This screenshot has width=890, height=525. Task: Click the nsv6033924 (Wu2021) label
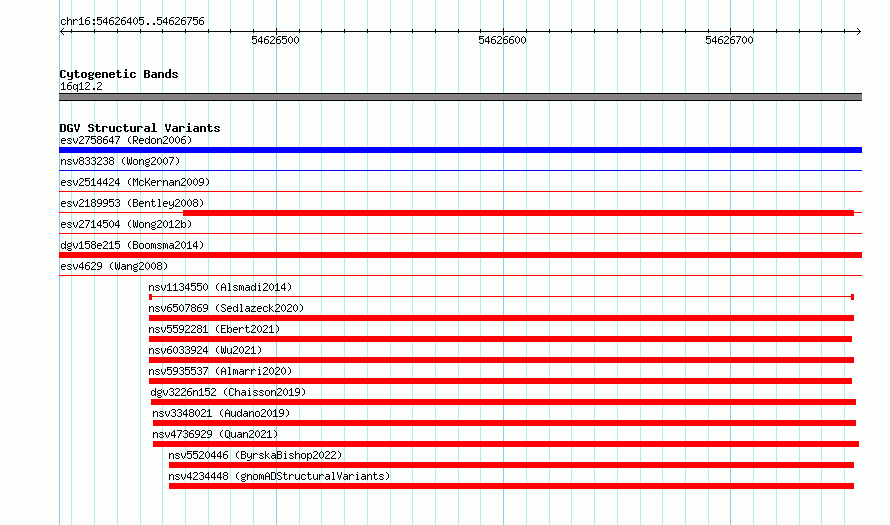(205, 350)
